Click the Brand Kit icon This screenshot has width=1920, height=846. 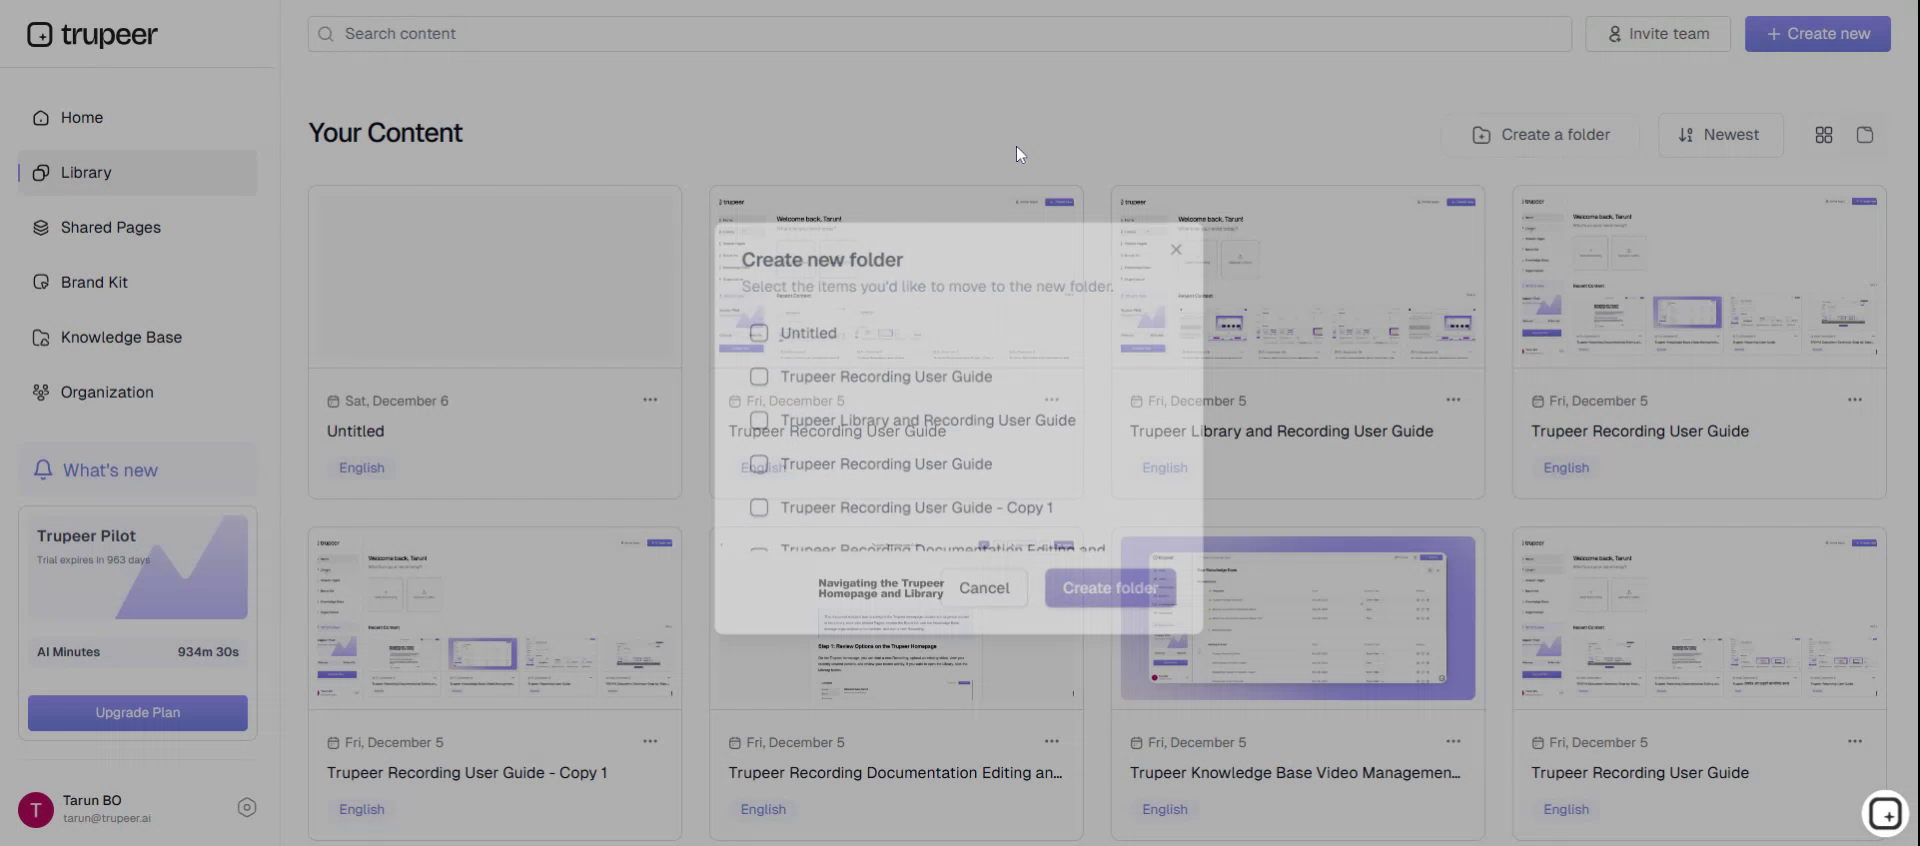pyautogui.click(x=41, y=283)
